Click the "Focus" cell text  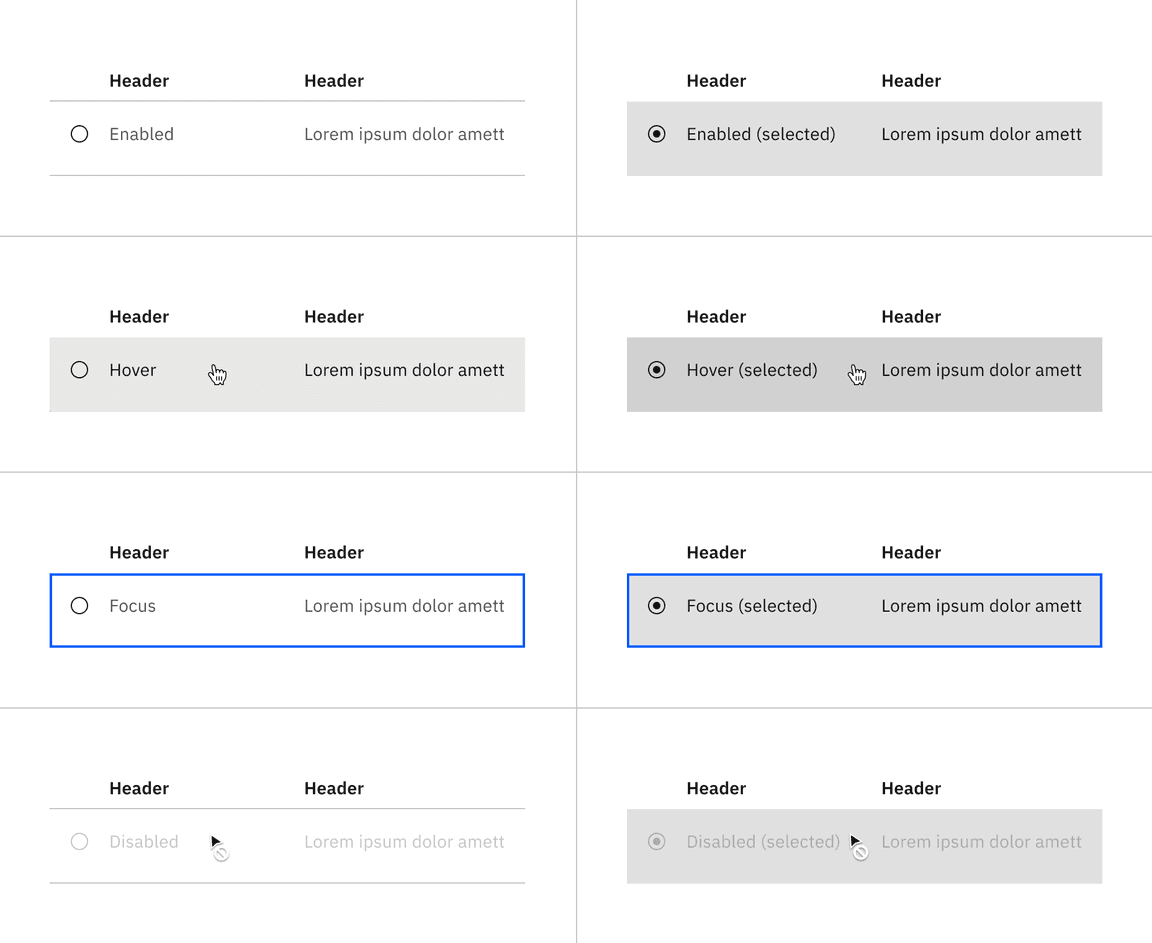click(x=133, y=606)
